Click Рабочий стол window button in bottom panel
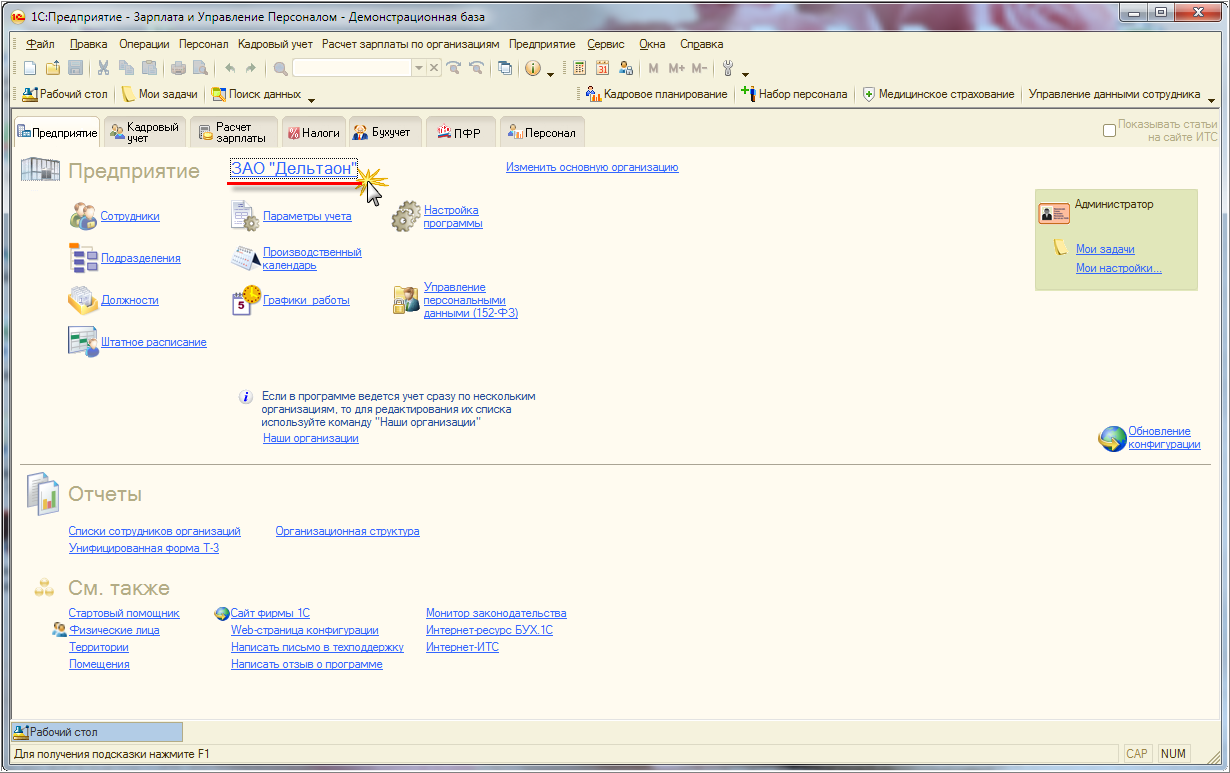The width and height of the screenshot is (1230, 773). (x=97, y=732)
